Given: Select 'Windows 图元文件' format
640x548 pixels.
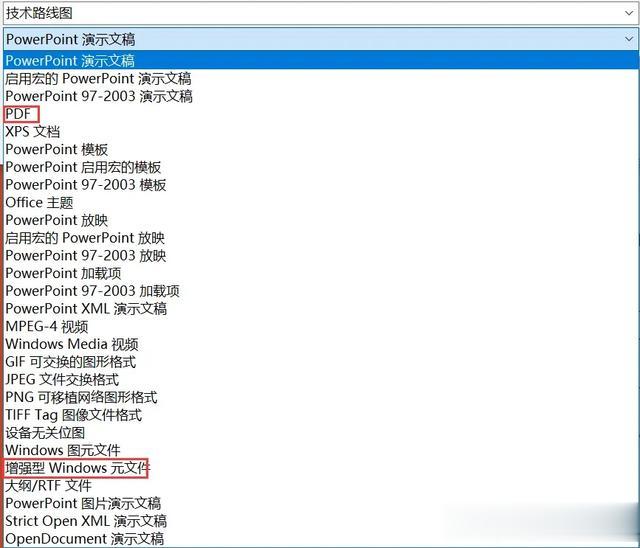Looking at the screenshot, I should point(321,450).
